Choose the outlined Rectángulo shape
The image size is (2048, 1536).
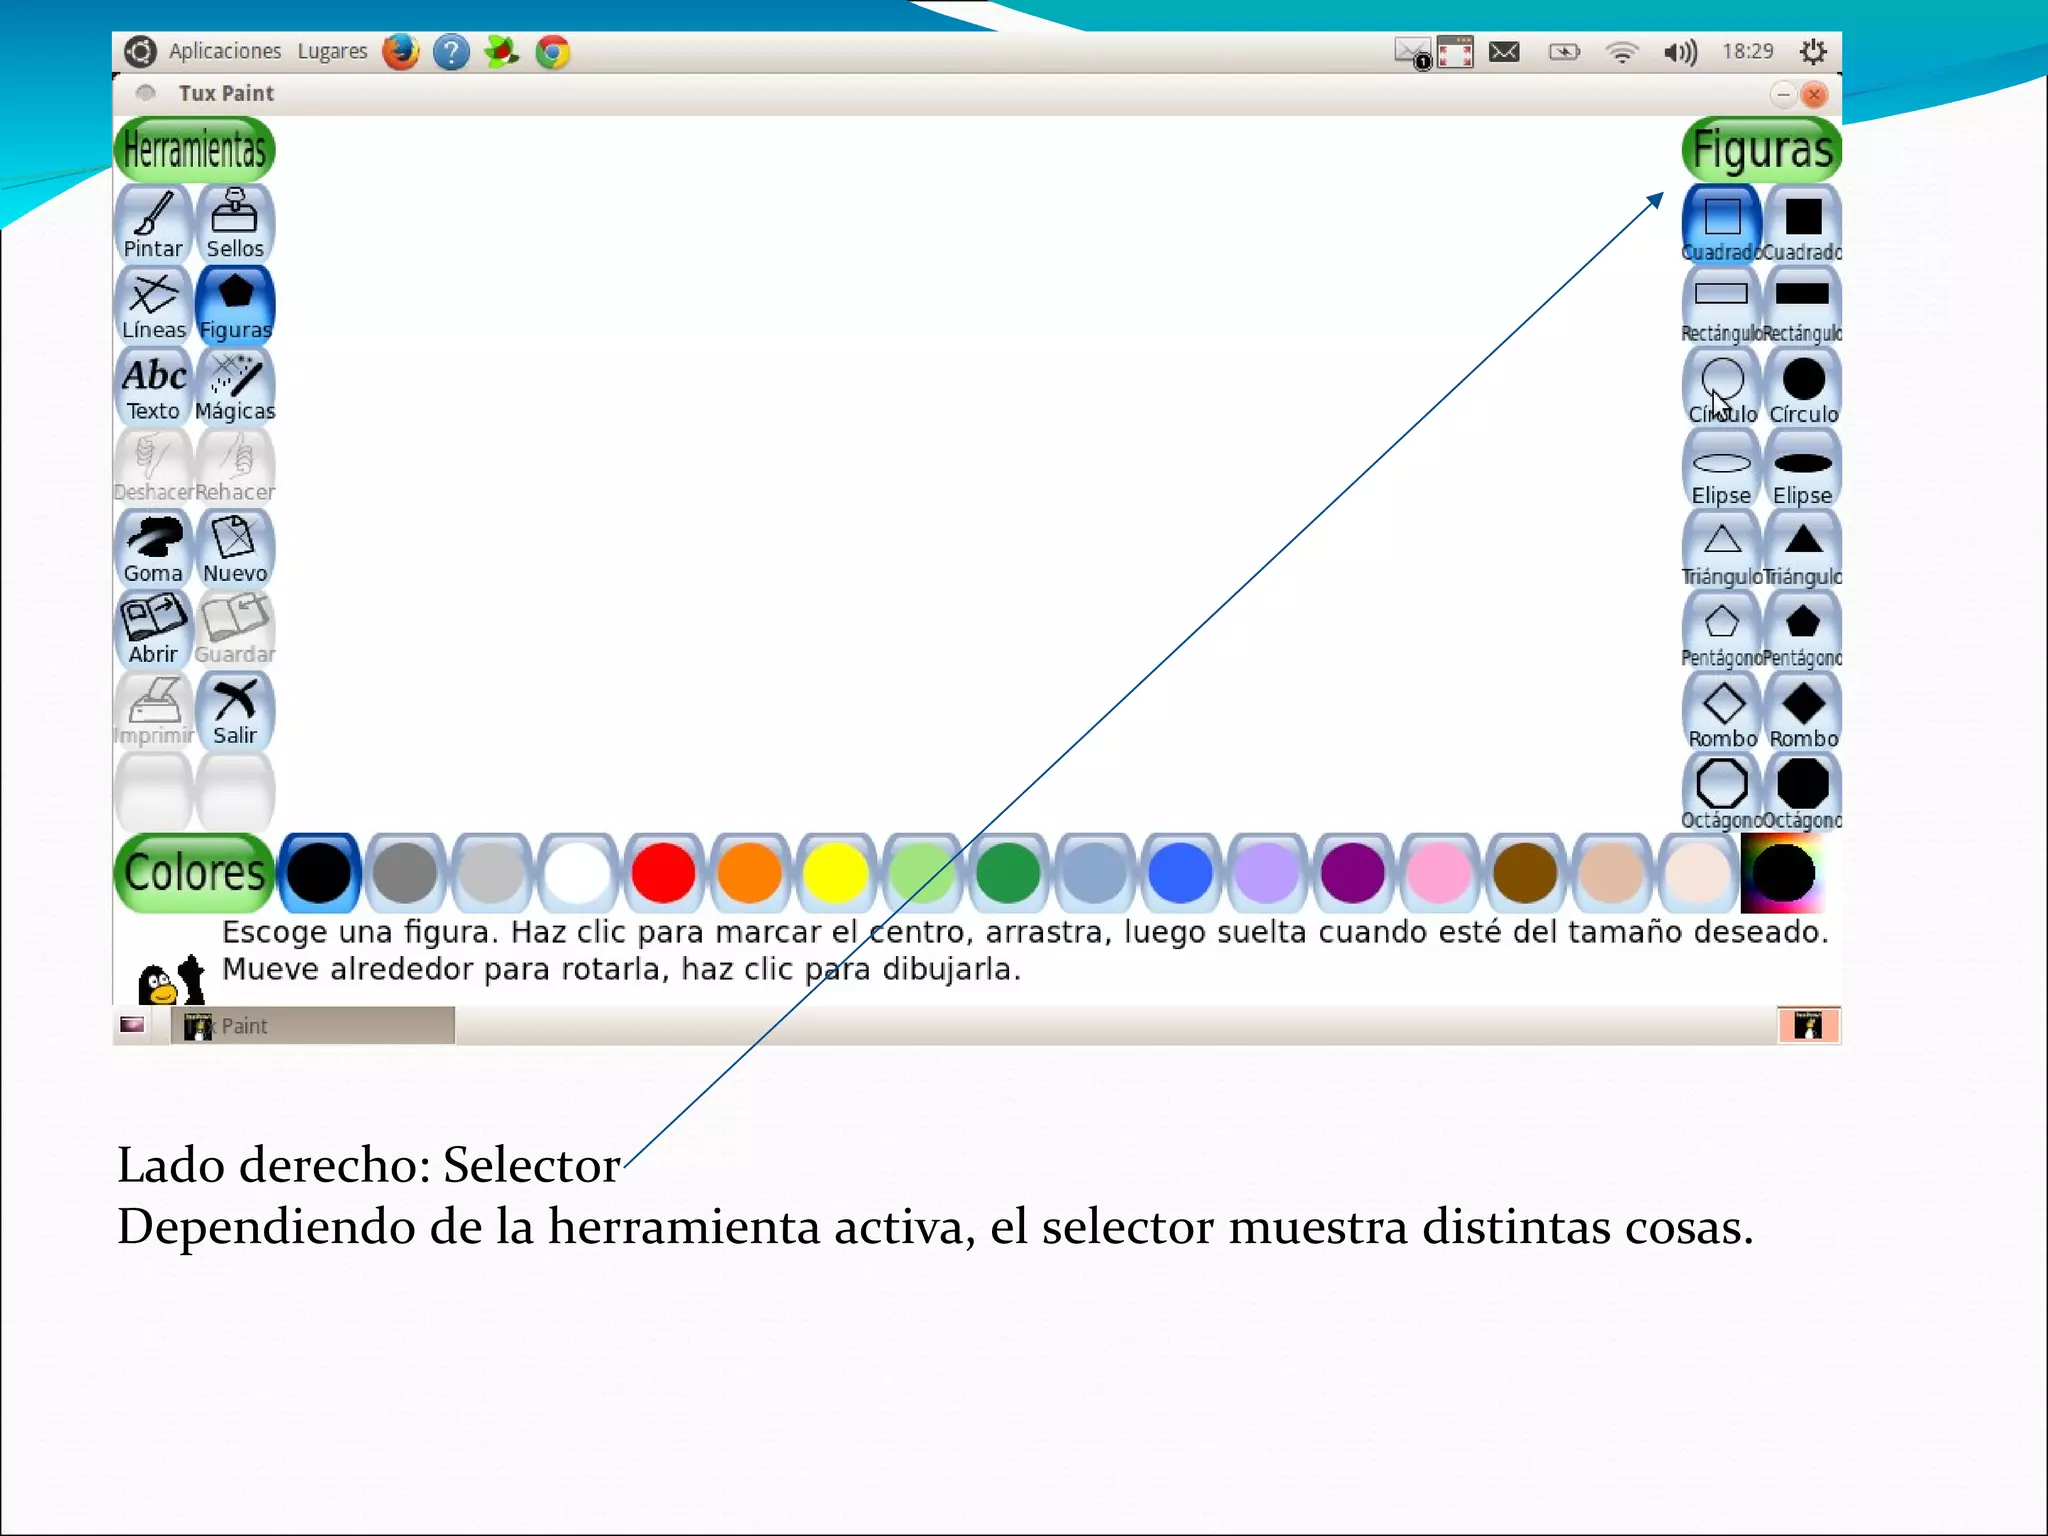coord(1721,306)
